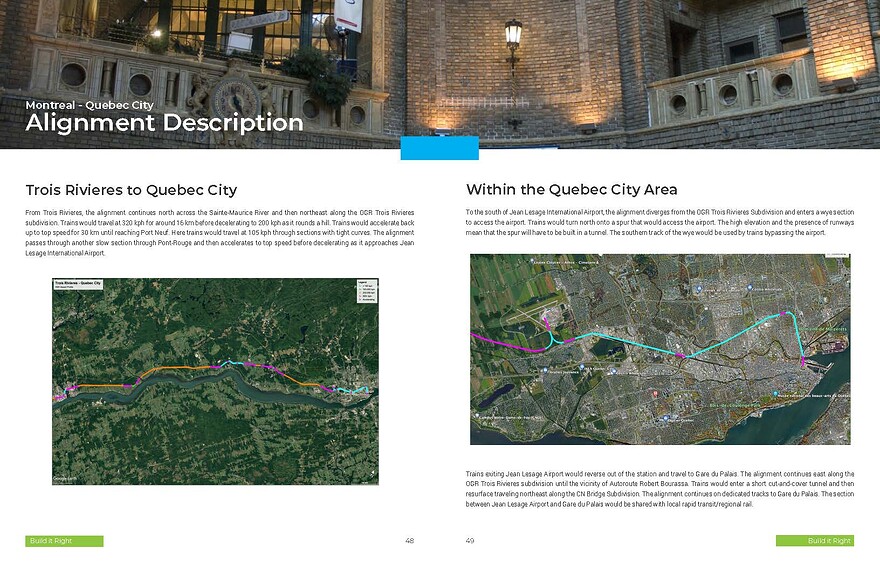Open the Trois Rivieres to Quebec City satellite map
Image resolution: width=880 pixels, height=569 pixels.
pos(216,382)
